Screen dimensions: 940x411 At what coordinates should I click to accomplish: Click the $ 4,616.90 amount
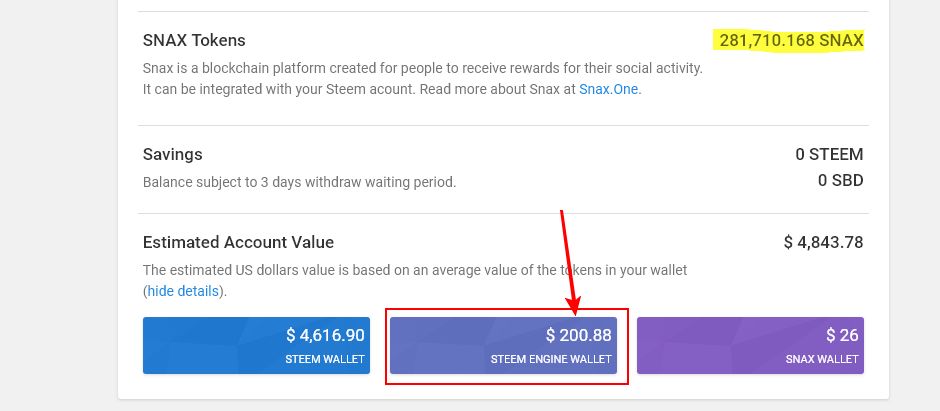tap(325, 336)
